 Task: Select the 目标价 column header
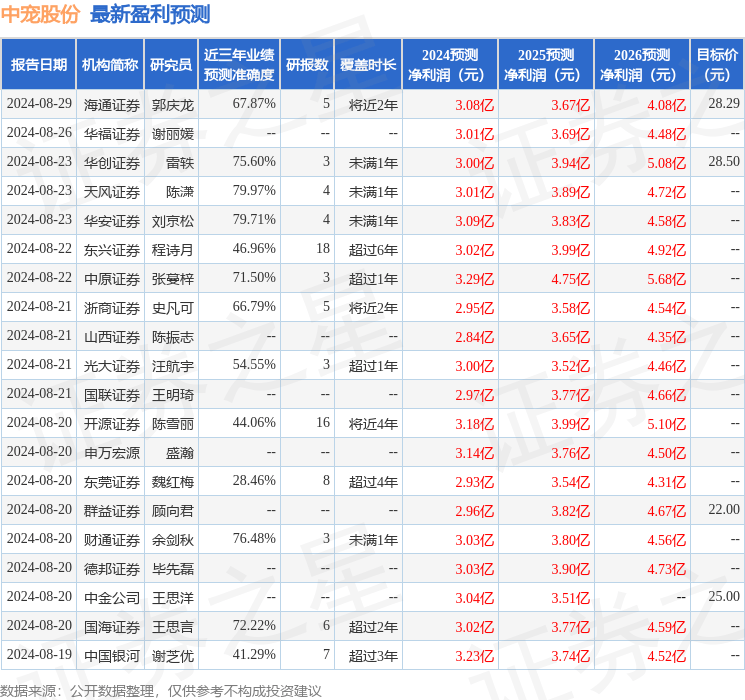coord(717,65)
